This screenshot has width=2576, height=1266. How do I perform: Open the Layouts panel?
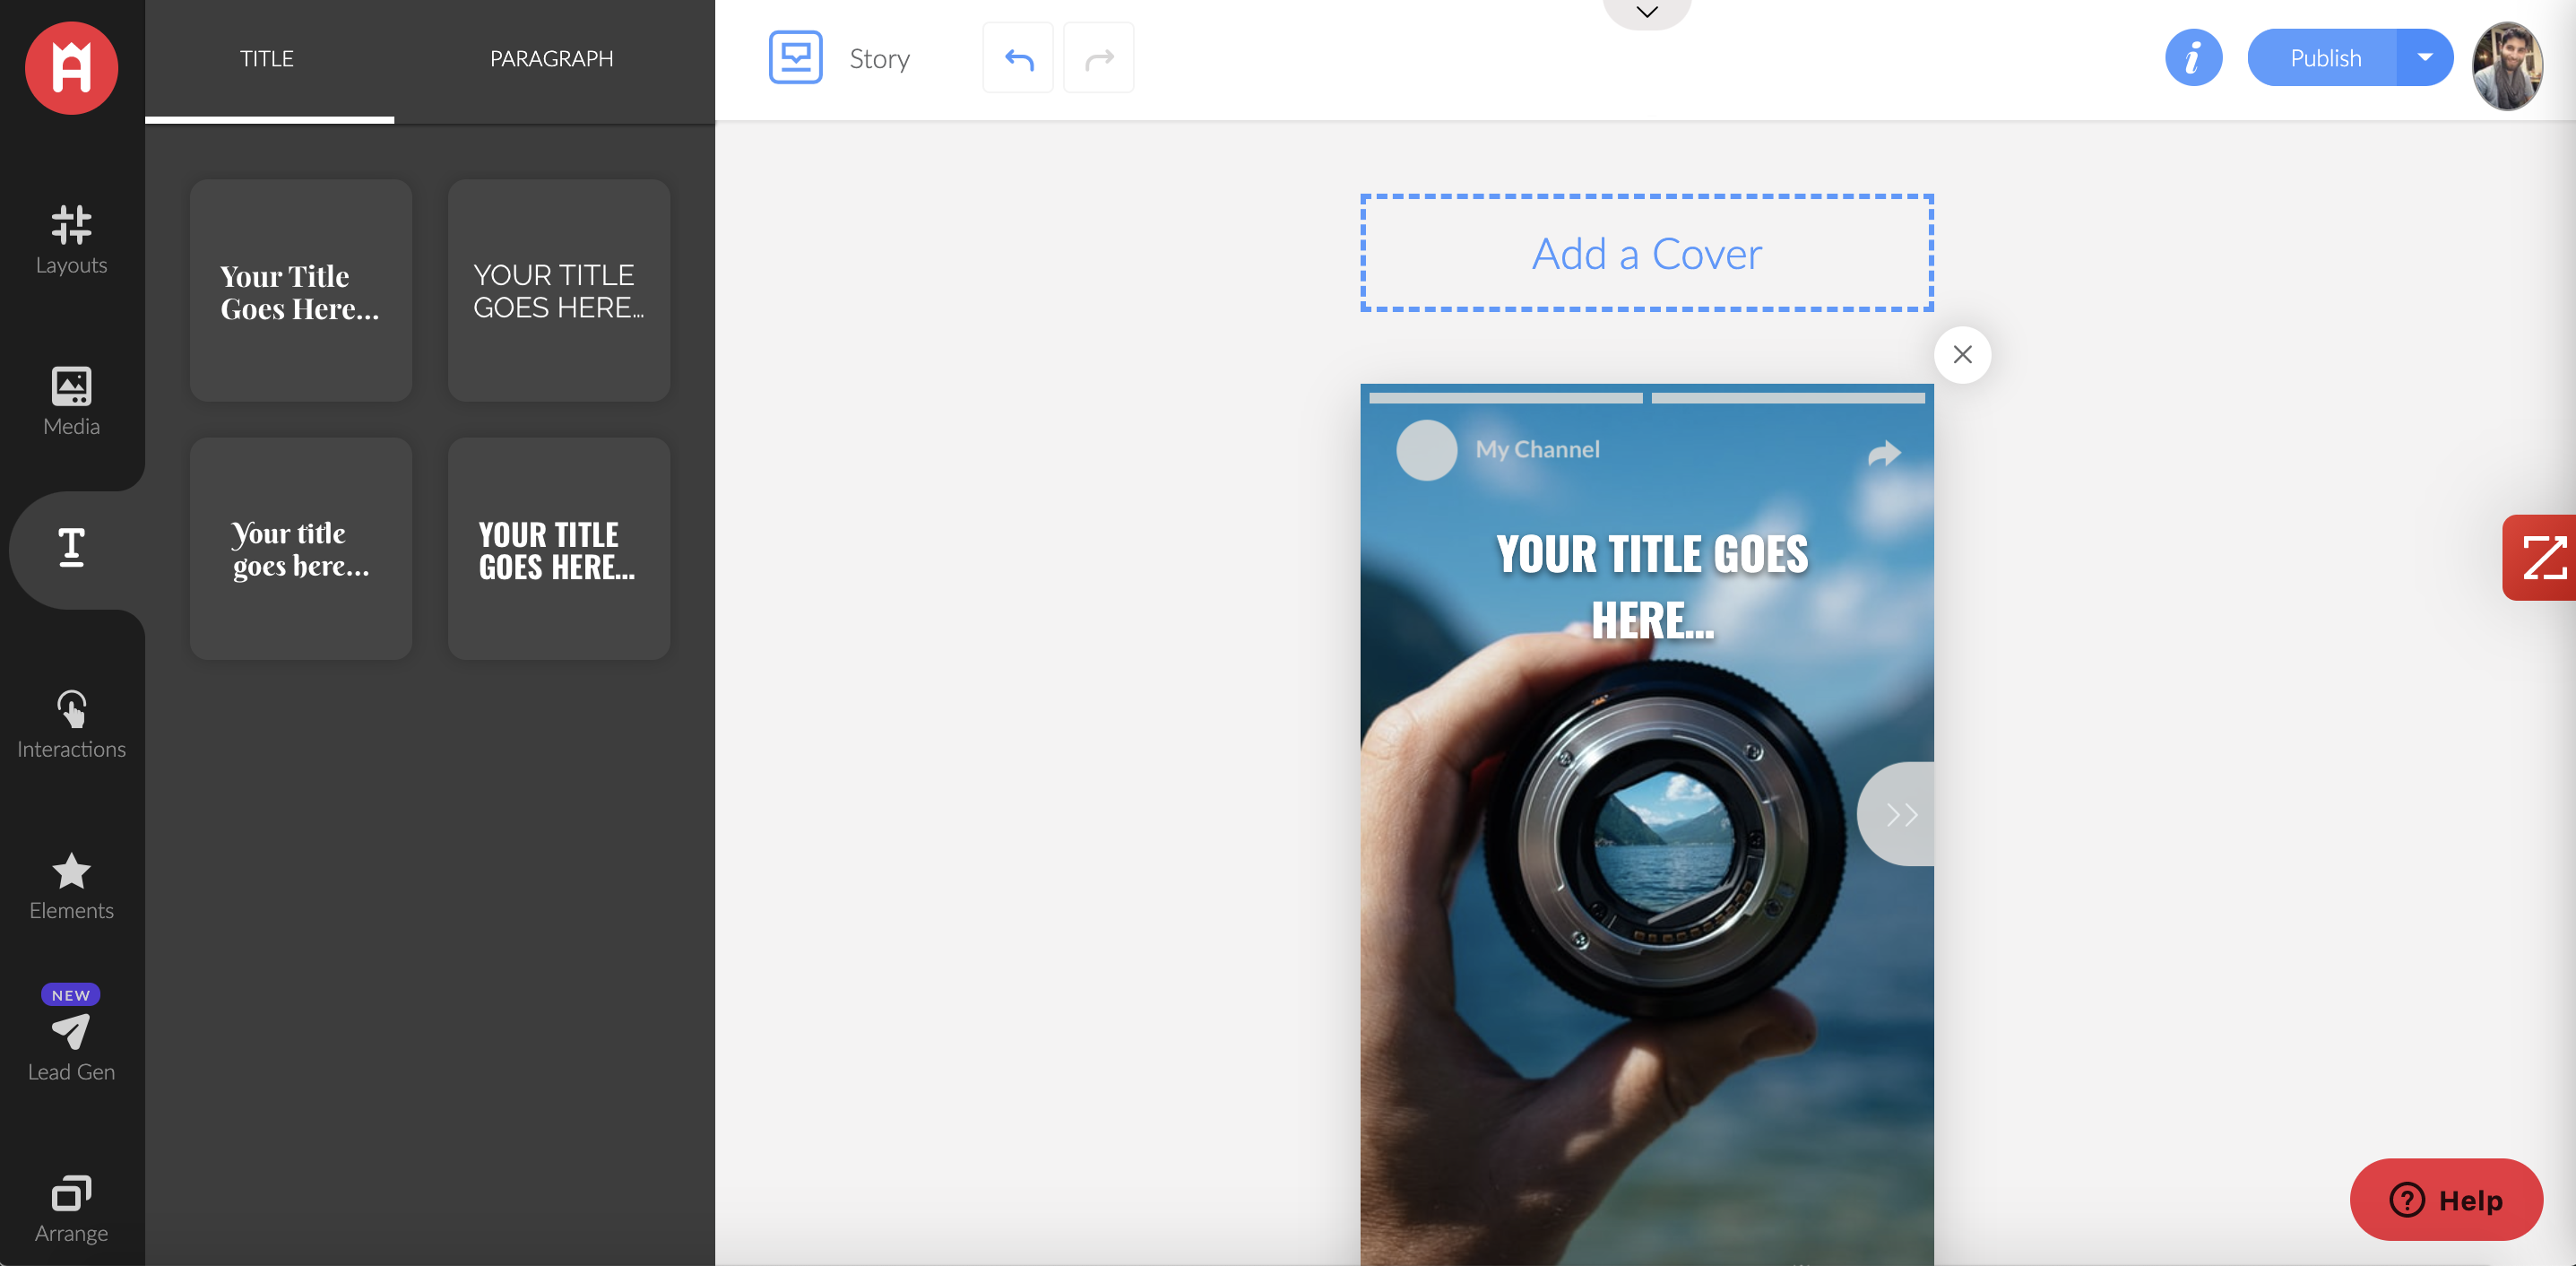(71, 239)
